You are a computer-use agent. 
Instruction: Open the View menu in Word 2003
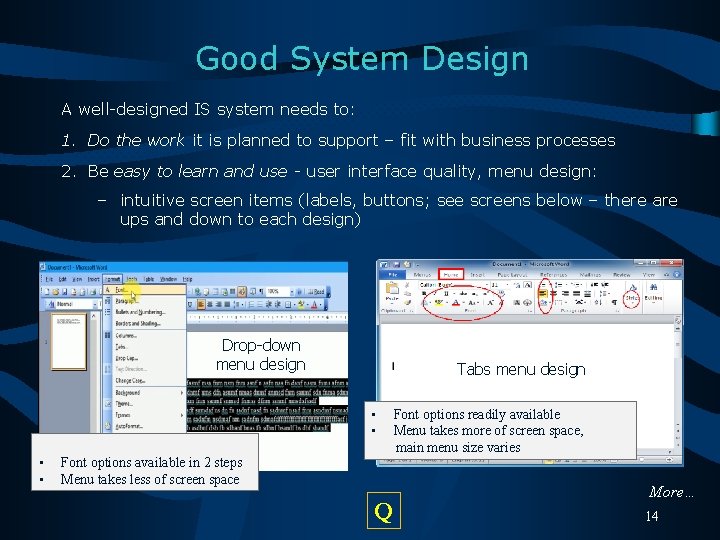pyautogui.click(x=77, y=279)
